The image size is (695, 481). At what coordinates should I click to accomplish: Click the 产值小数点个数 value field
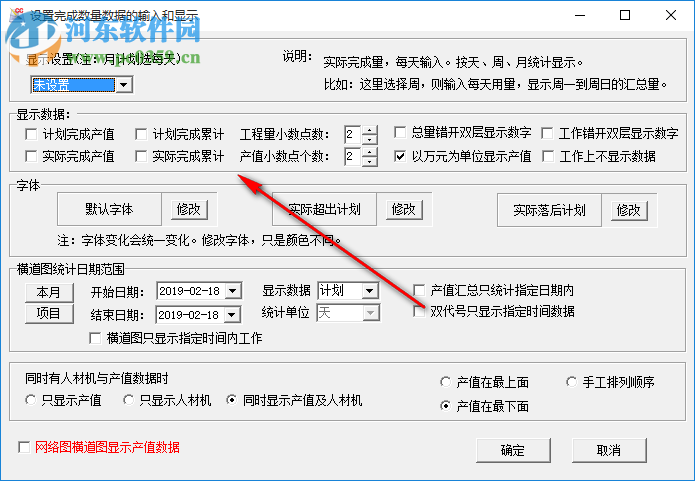click(x=353, y=156)
